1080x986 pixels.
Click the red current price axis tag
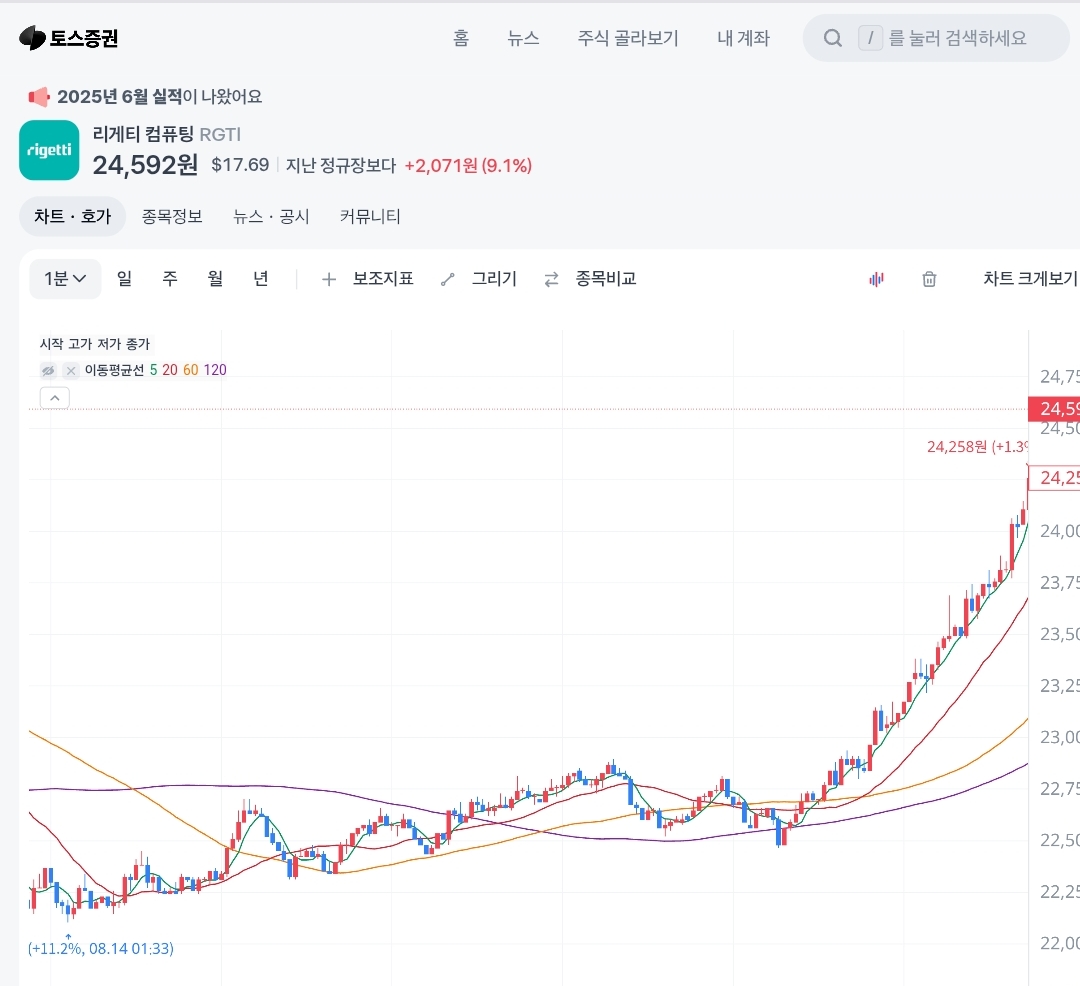(1054, 408)
